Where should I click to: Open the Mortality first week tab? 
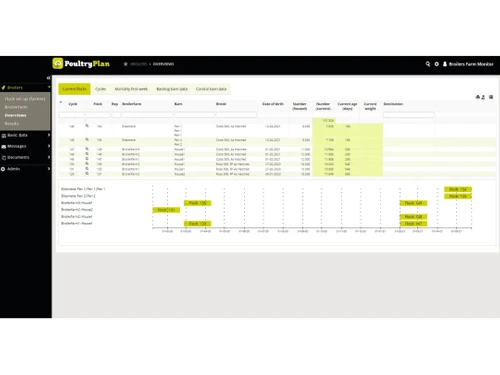131,89
